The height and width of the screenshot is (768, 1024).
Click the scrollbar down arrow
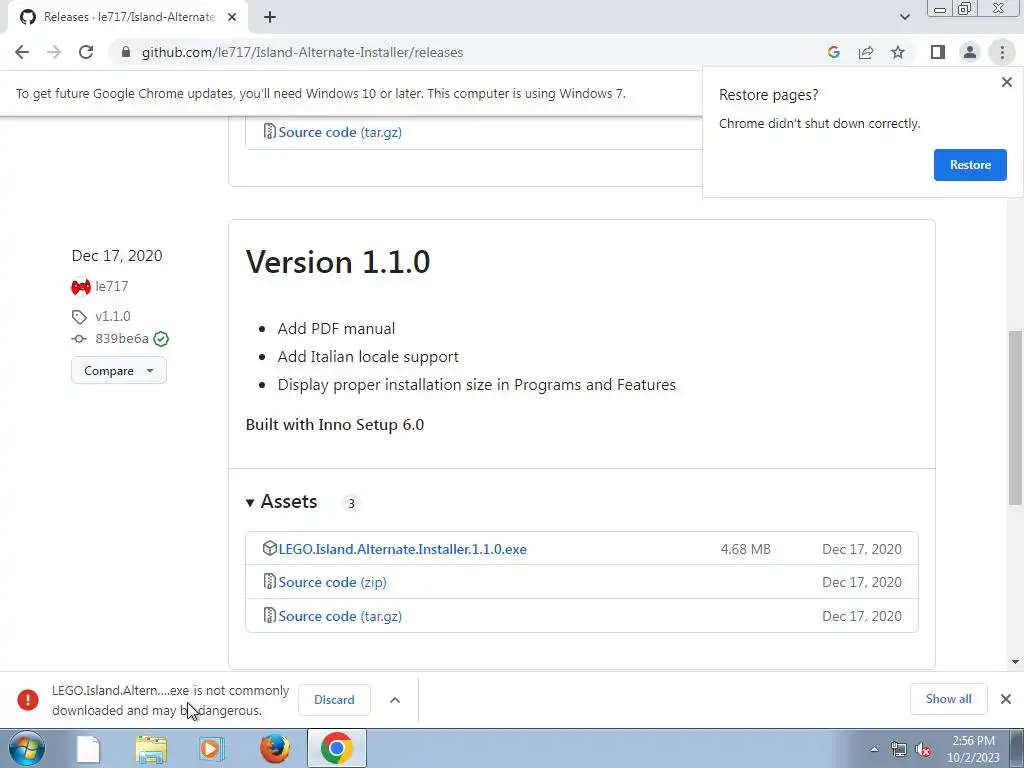coord(1015,662)
